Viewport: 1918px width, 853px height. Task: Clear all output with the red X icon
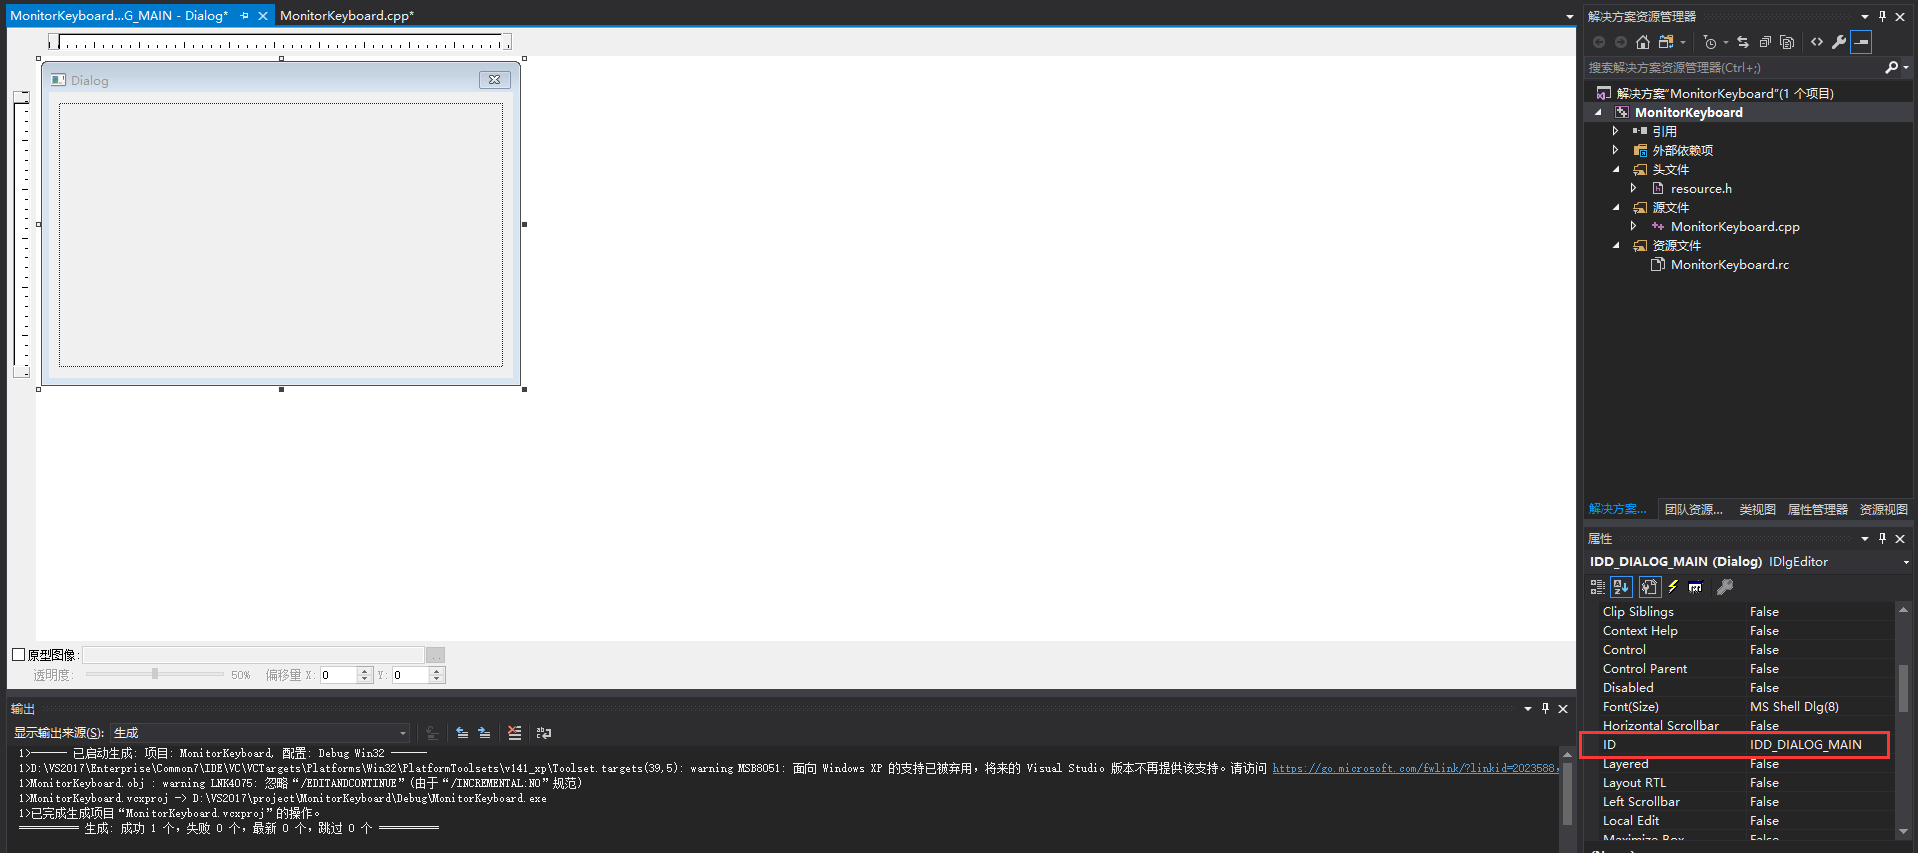[514, 733]
